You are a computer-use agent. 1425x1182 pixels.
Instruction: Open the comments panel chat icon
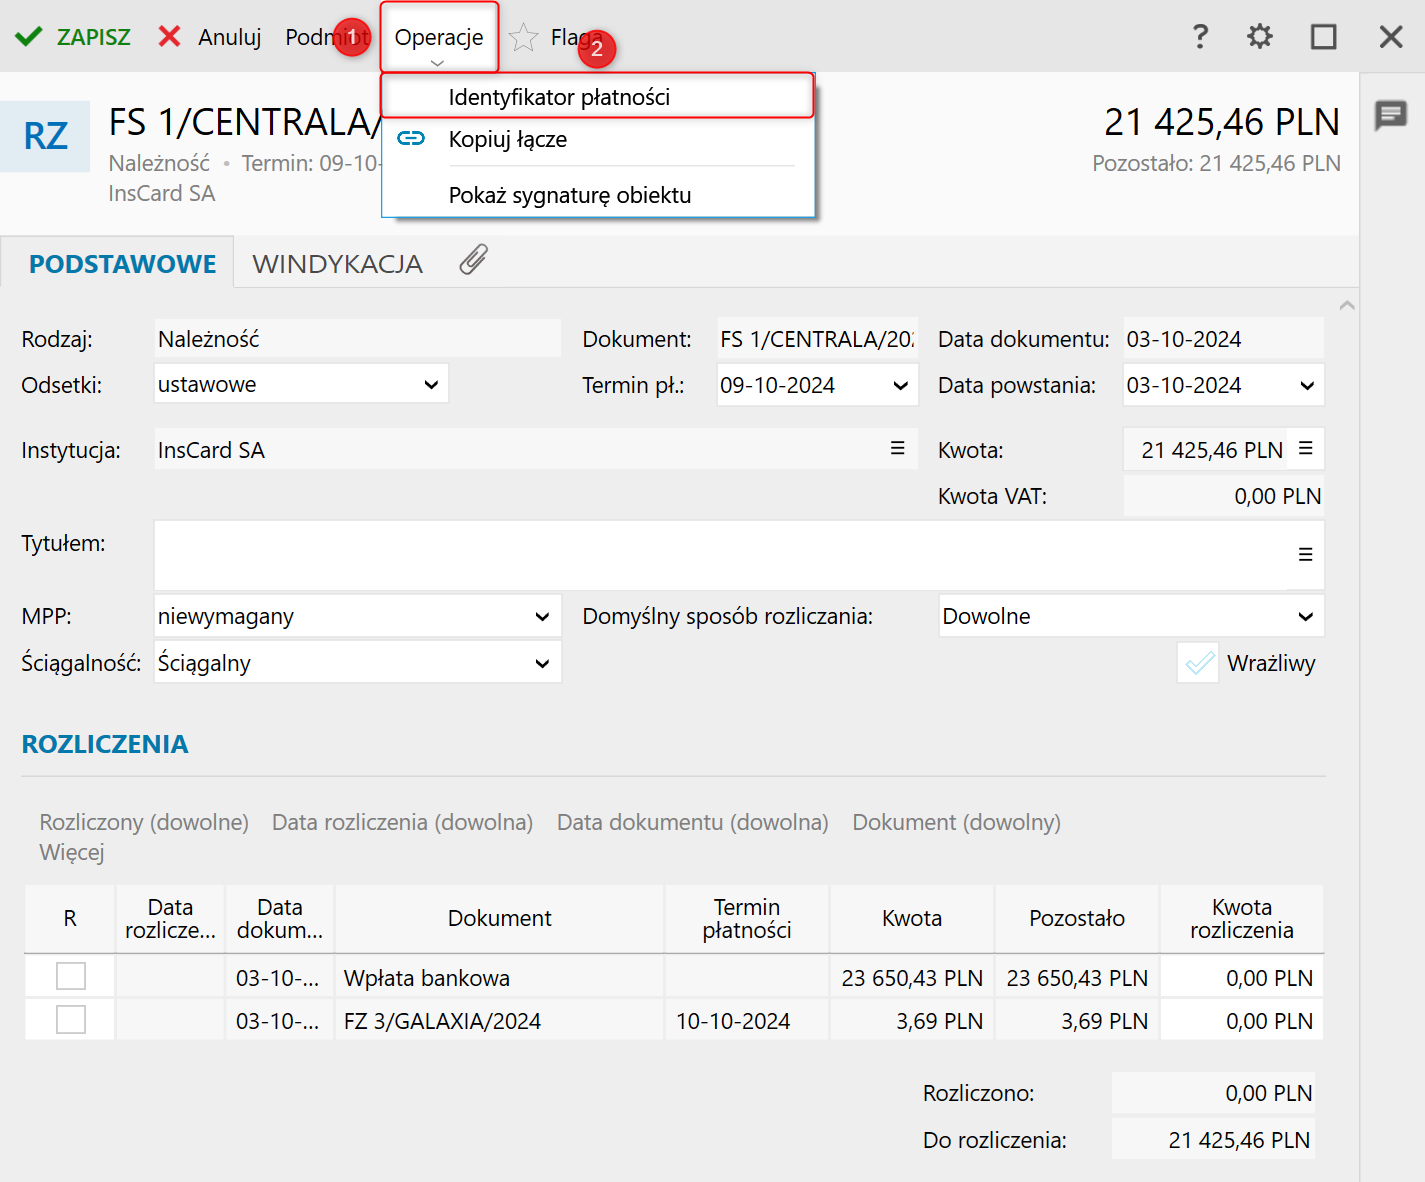[x=1390, y=116]
